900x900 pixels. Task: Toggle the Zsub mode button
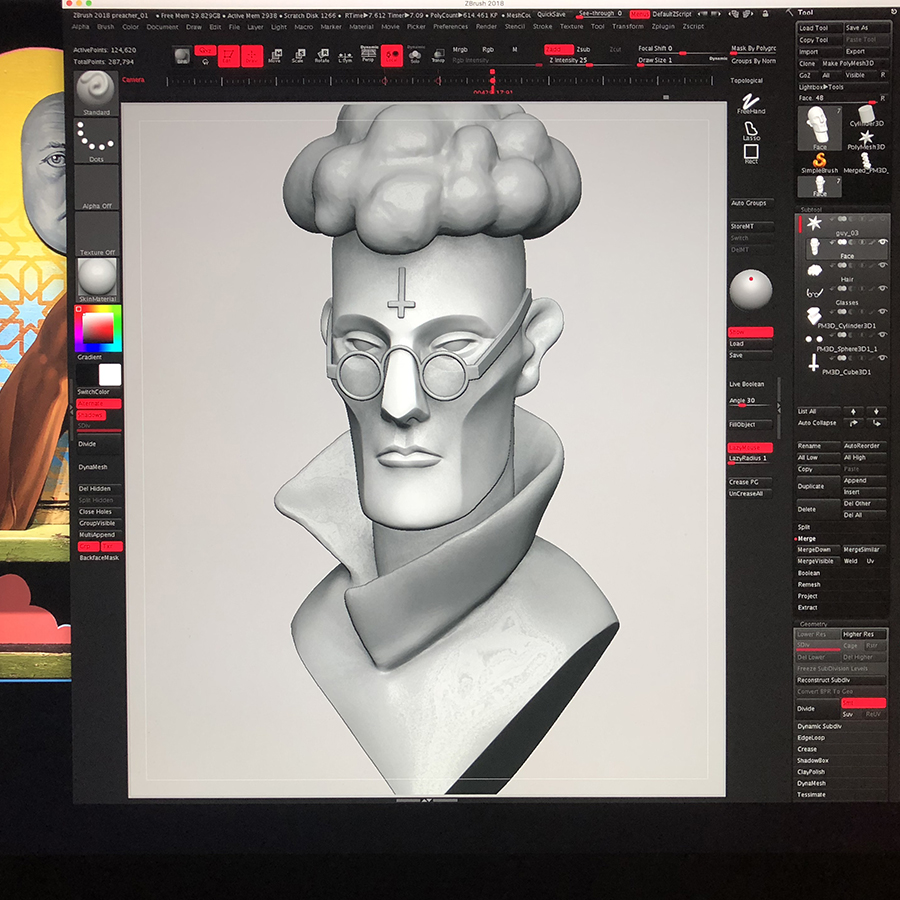(583, 49)
